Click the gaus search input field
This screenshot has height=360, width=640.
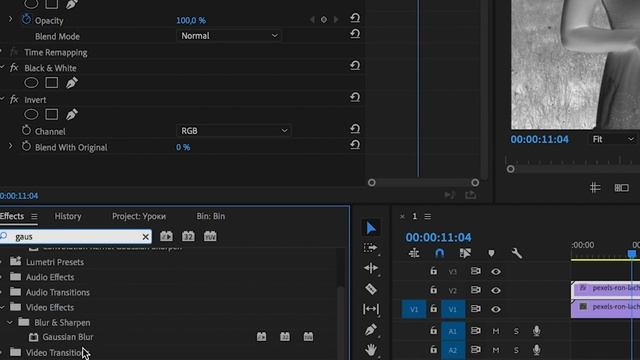tap(76, 236)
